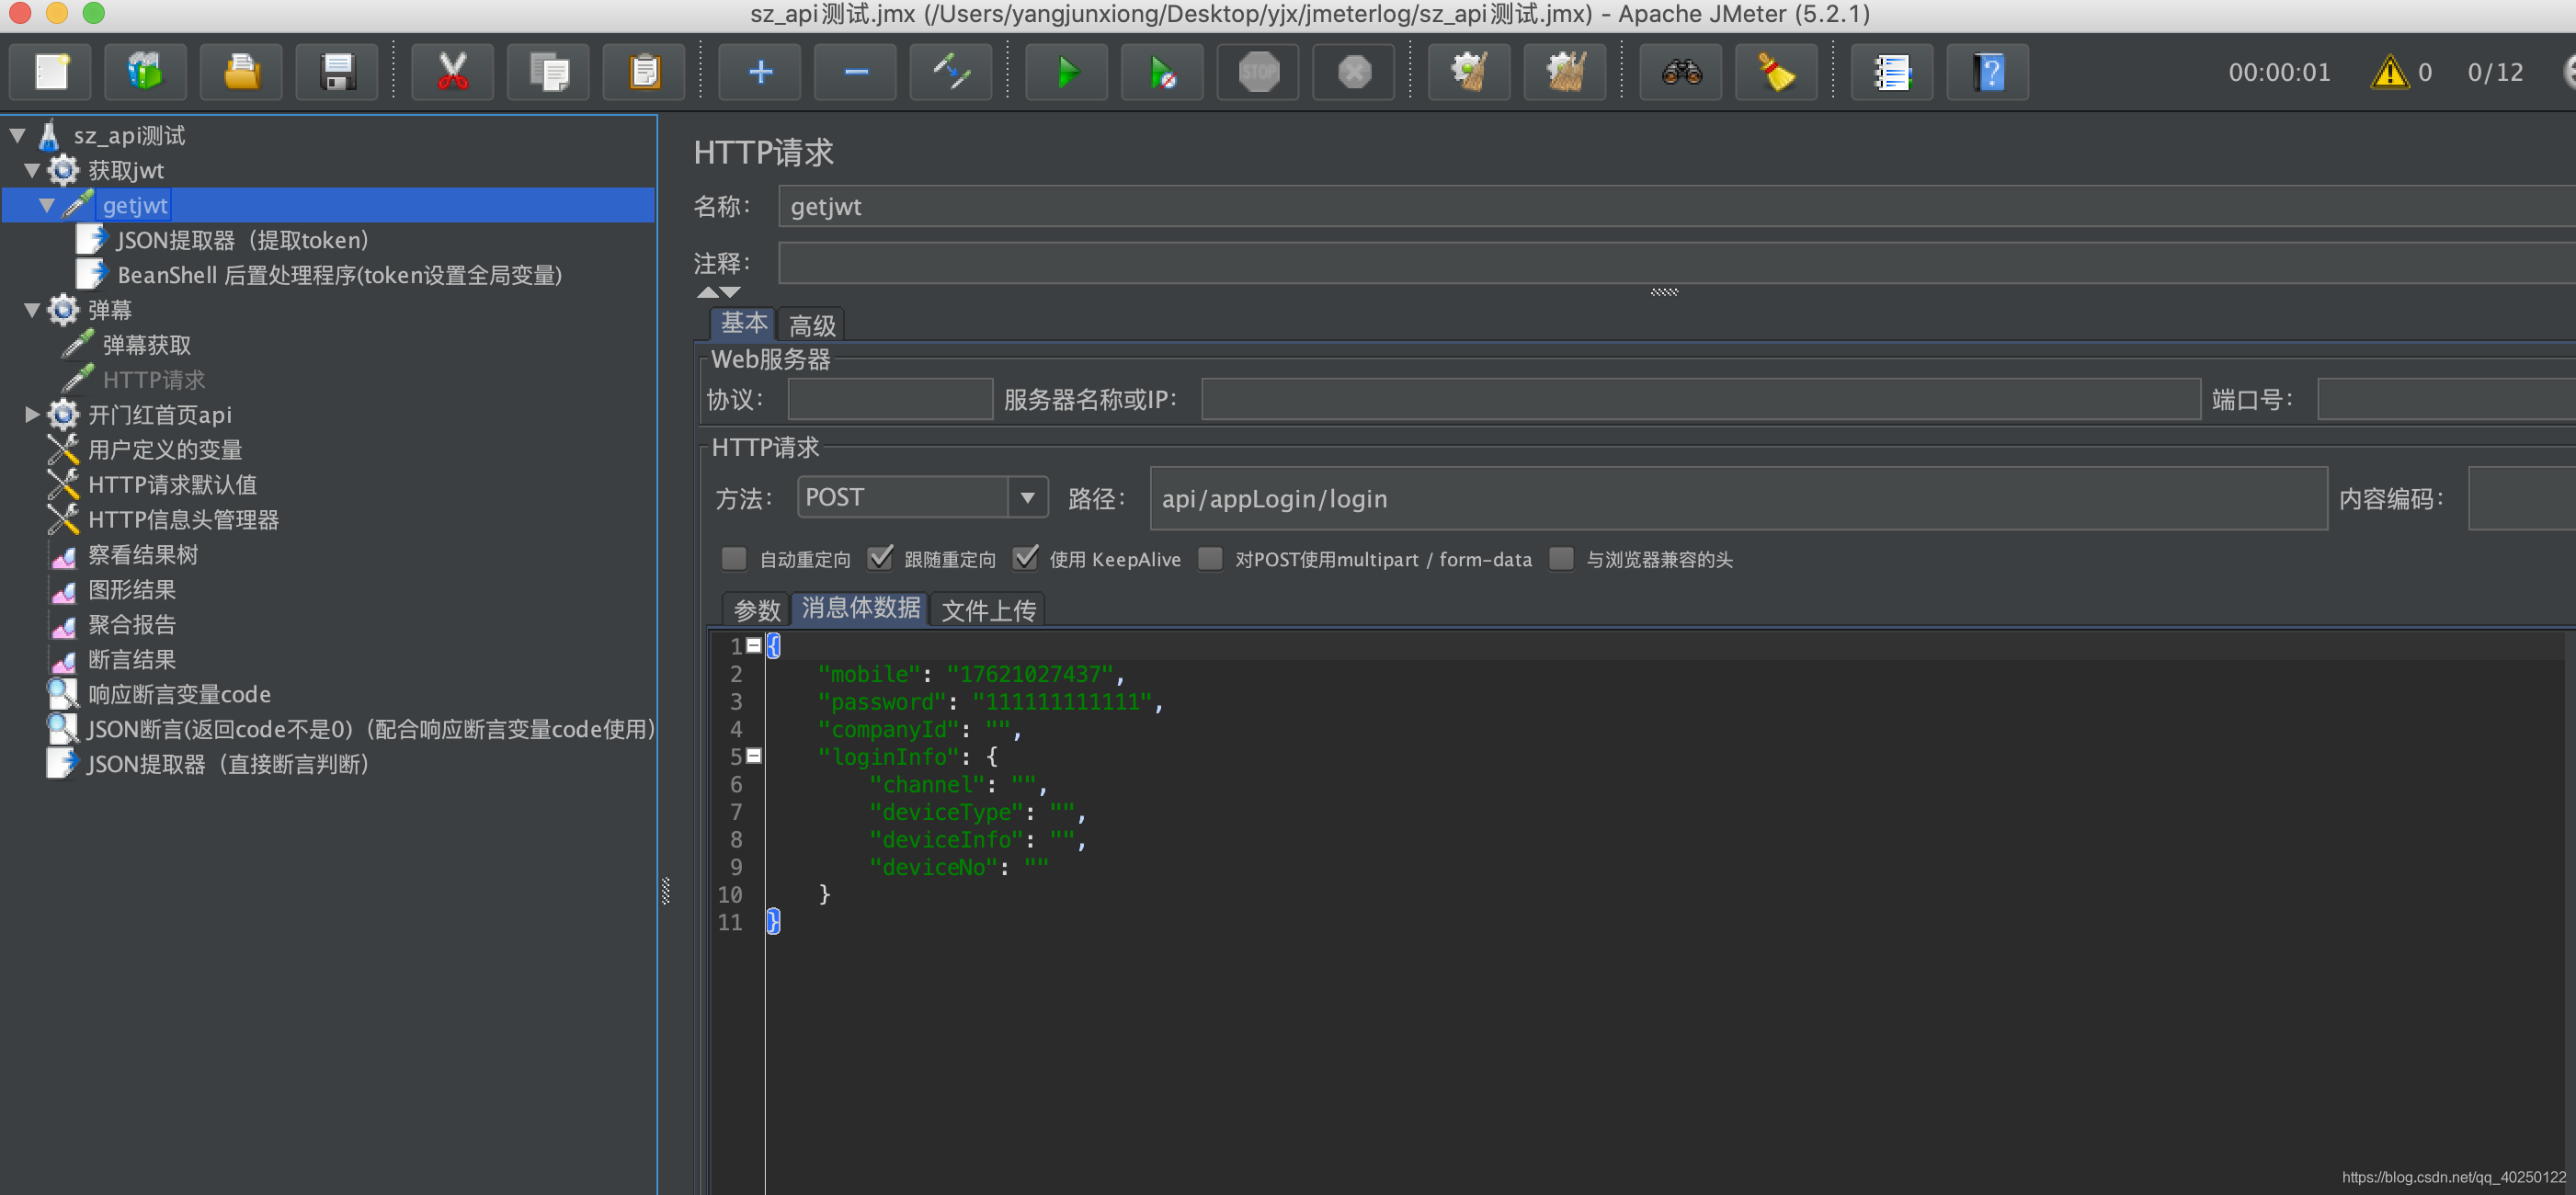Click the Function Helper list icon
Image resolution: width=2576 pixels, height=1195 pixels.
(x=1891, y=72)
